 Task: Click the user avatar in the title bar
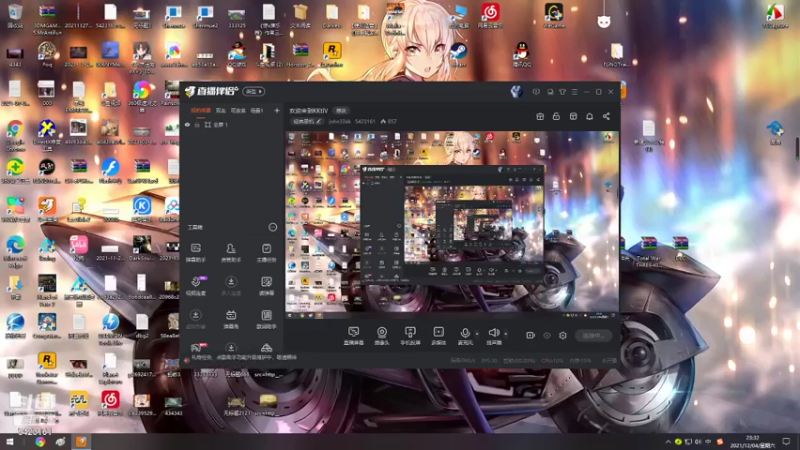point(516,92)
